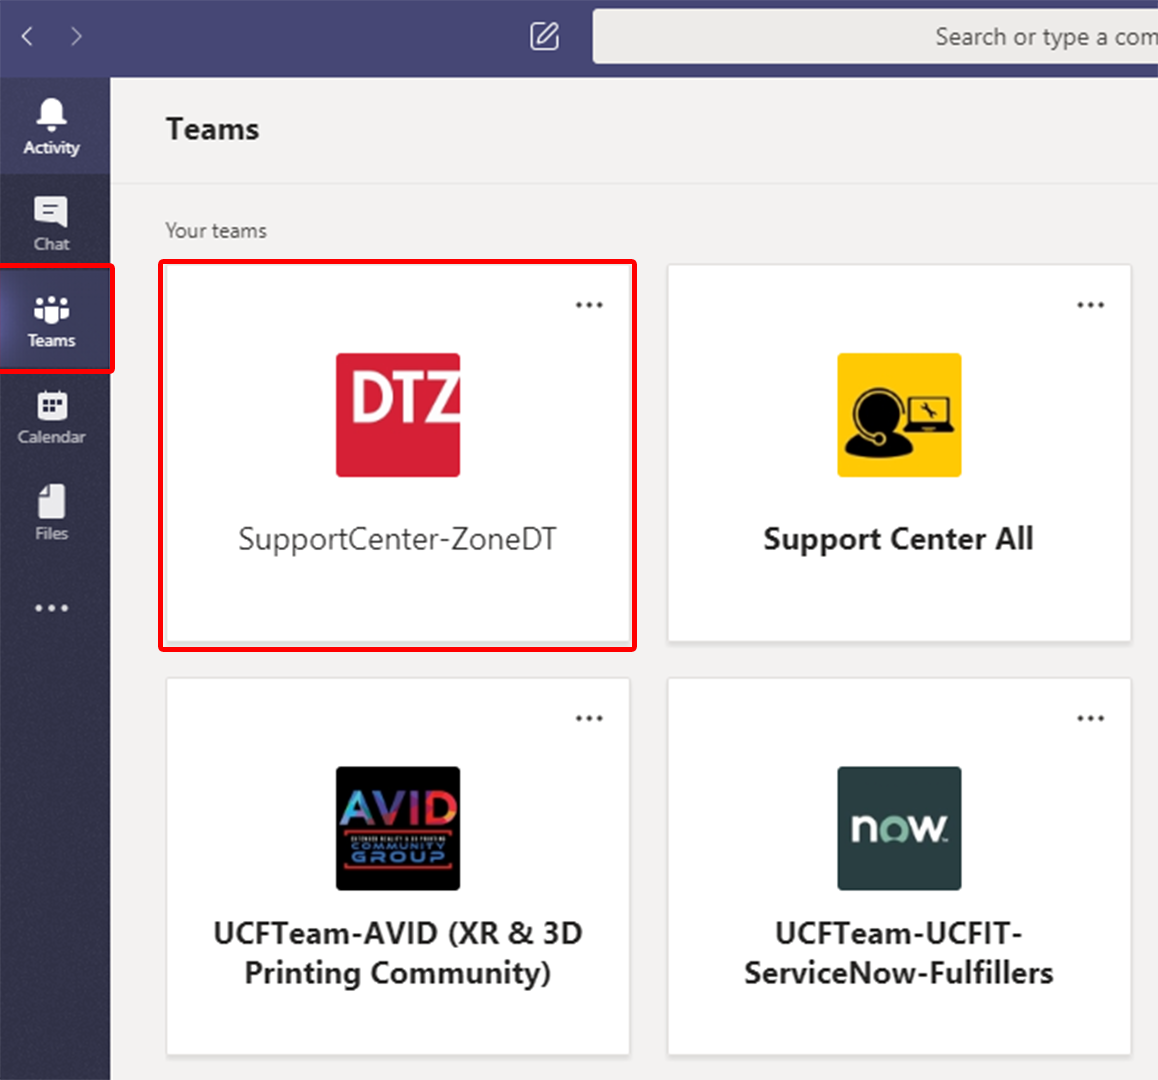Open the SupportCenter-ZoneDT team name
This screenshot has height=1080, width=1158.
[x=397, y=539]
